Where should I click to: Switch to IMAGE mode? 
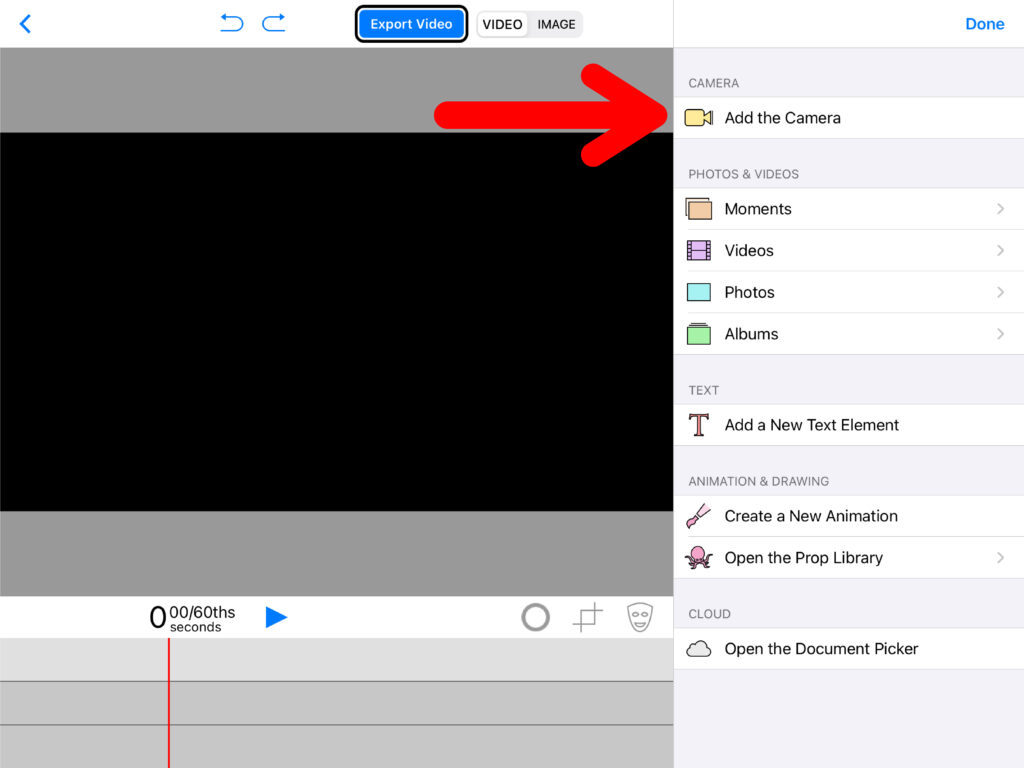556,24
